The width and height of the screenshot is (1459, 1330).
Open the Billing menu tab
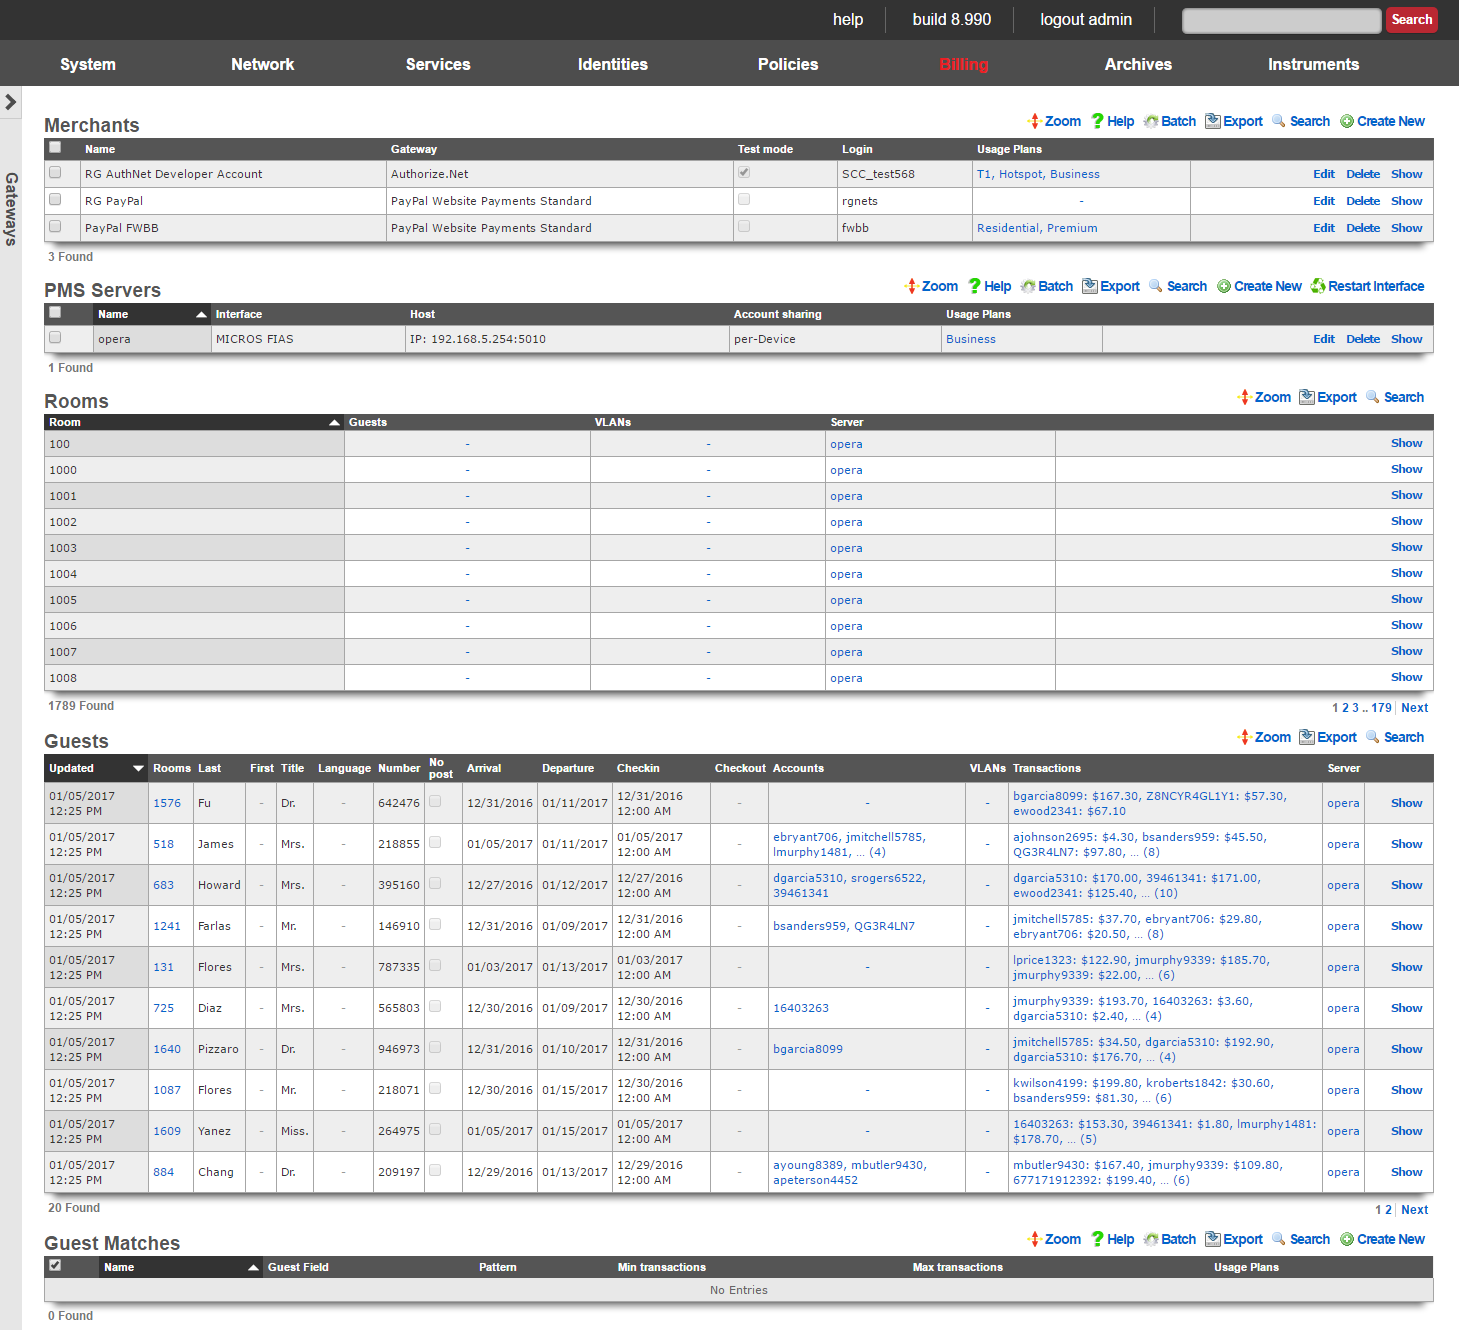(x=963, y=64)
